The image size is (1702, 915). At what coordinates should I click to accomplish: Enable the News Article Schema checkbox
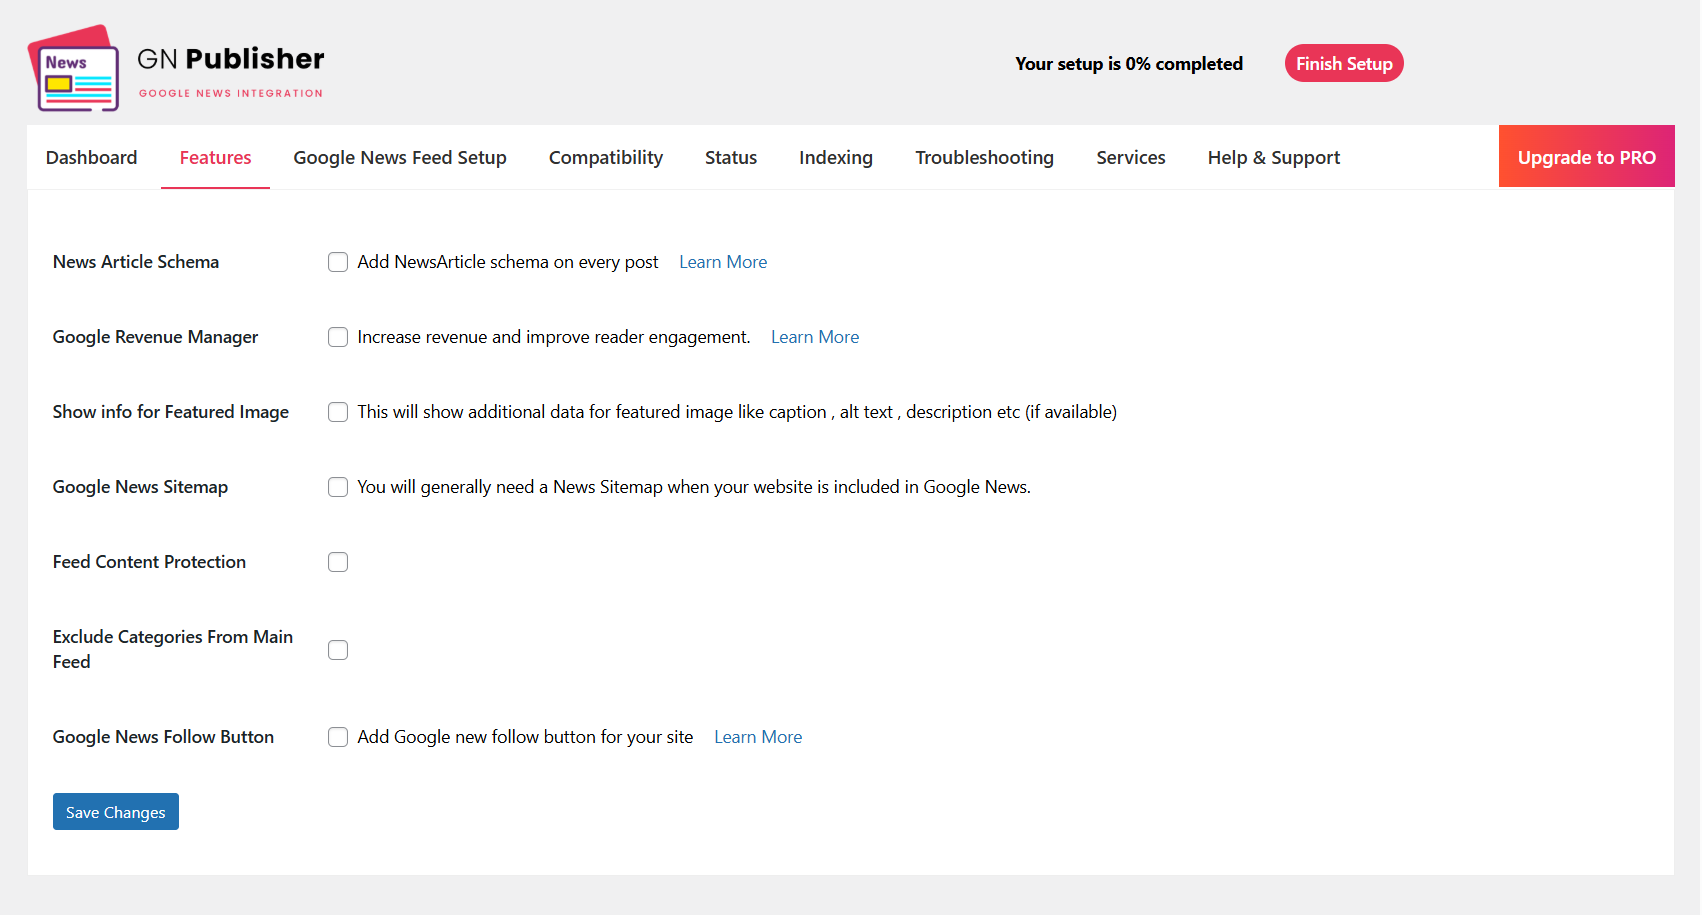pyautogui.click(x=338, y=262)
